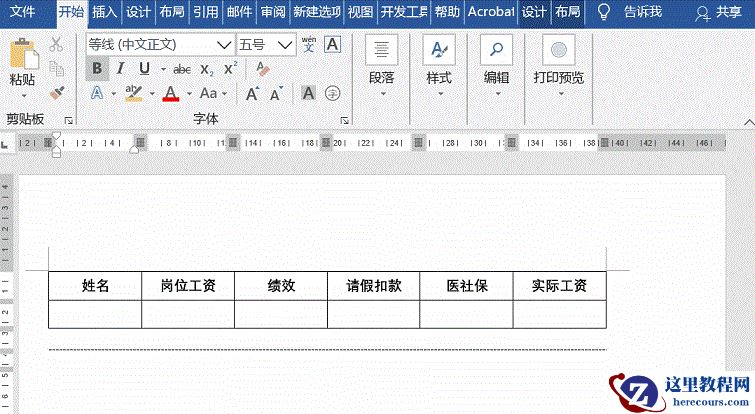Expand the Styles (样式) group
755x414 pixels.
(439, 65)
